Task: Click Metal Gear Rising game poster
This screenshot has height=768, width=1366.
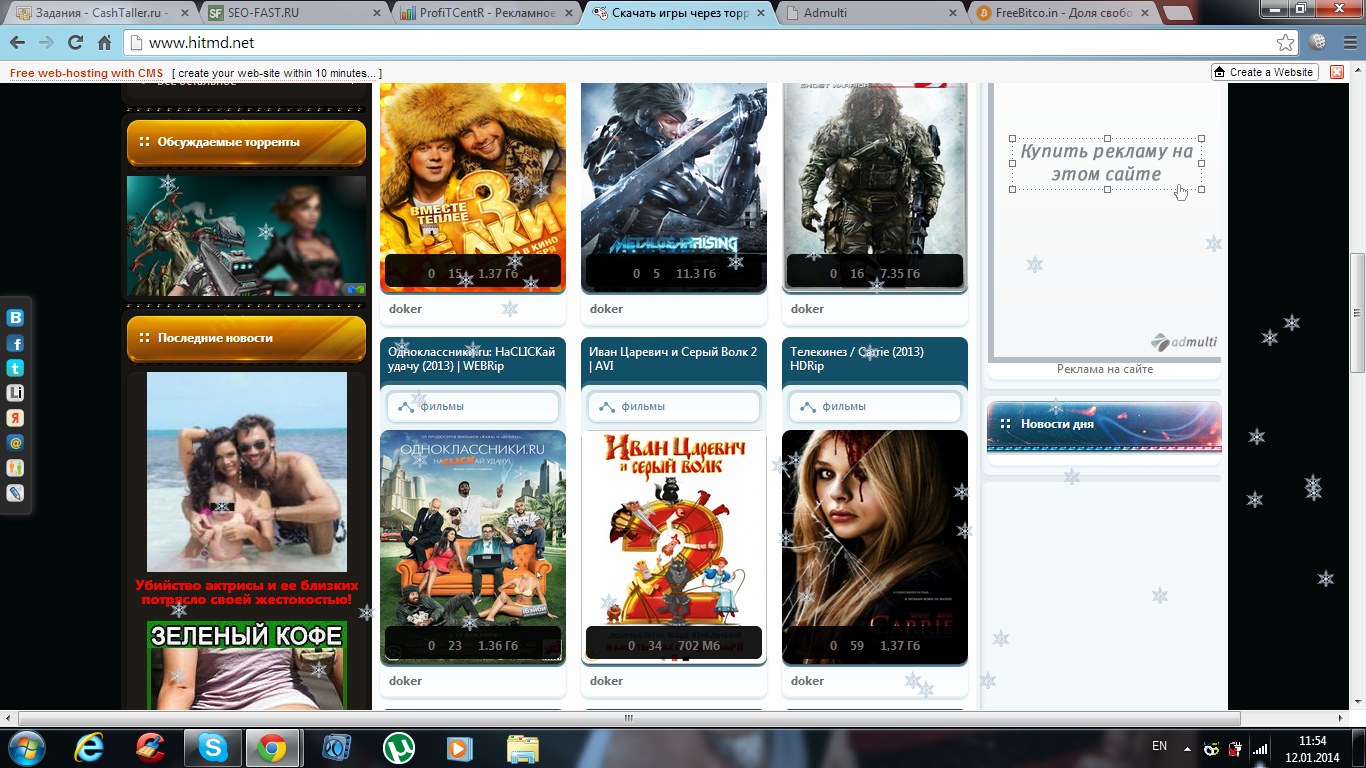Action: (x=674, y=188)
